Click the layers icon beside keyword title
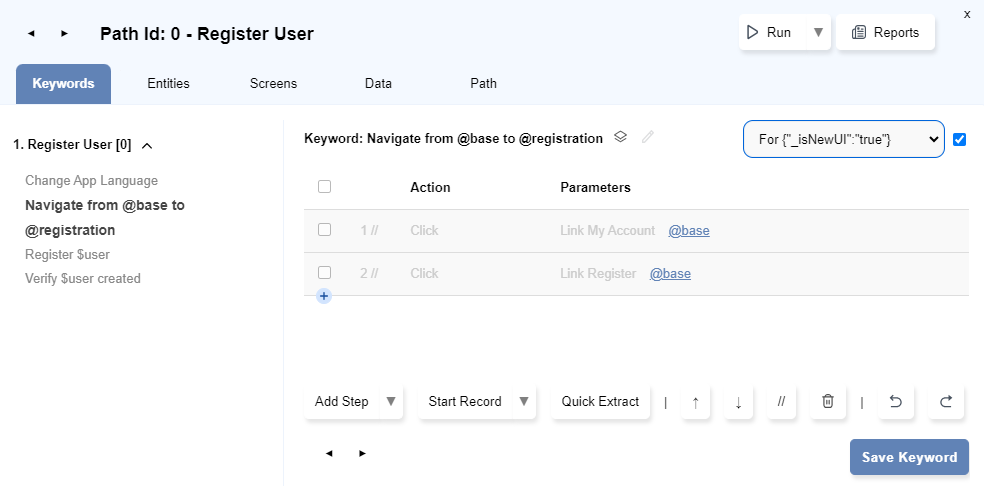 620,138
